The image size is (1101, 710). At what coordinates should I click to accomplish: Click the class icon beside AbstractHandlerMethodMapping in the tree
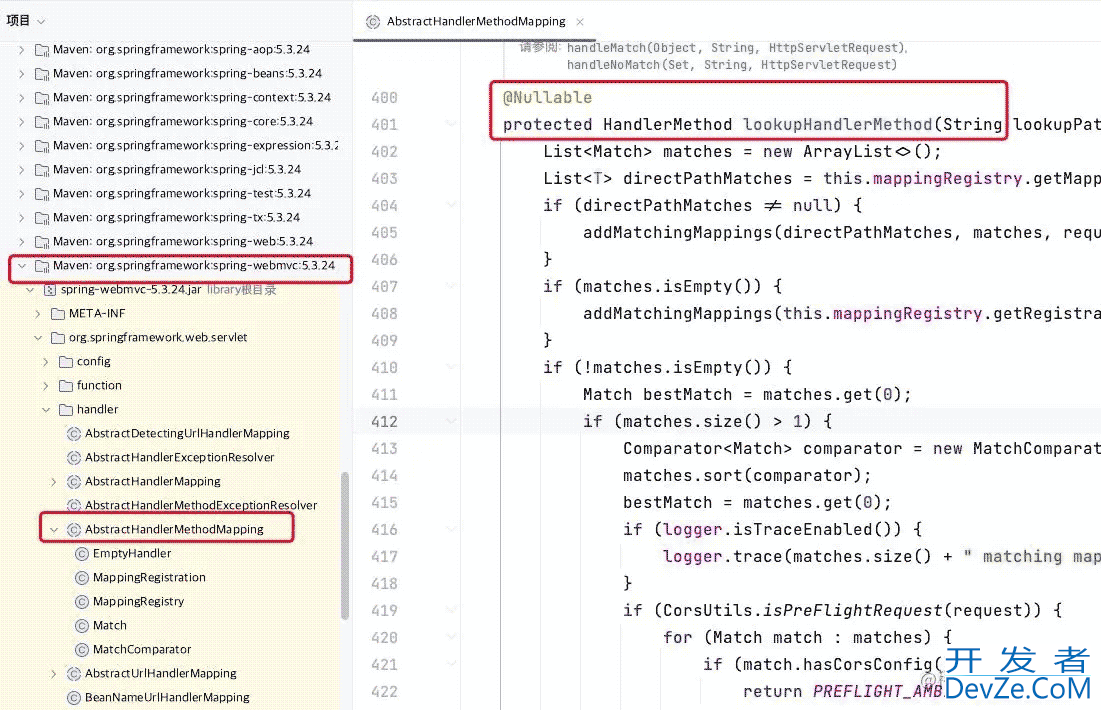pyautogui.click(x=74, y=530)
